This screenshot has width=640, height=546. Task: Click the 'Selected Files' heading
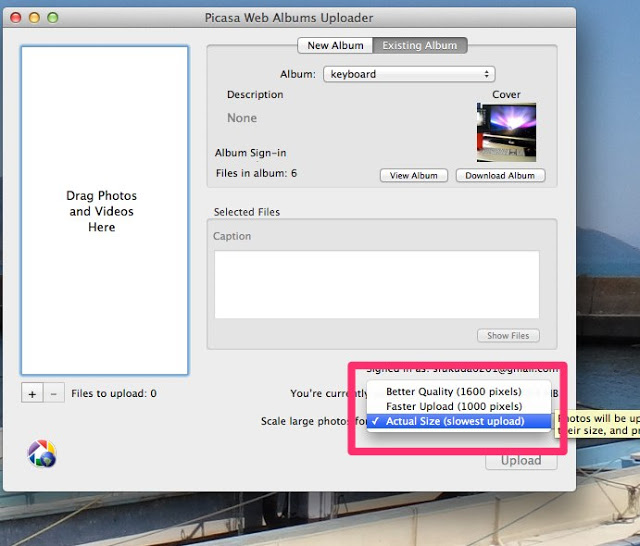[x=247, y=212]
